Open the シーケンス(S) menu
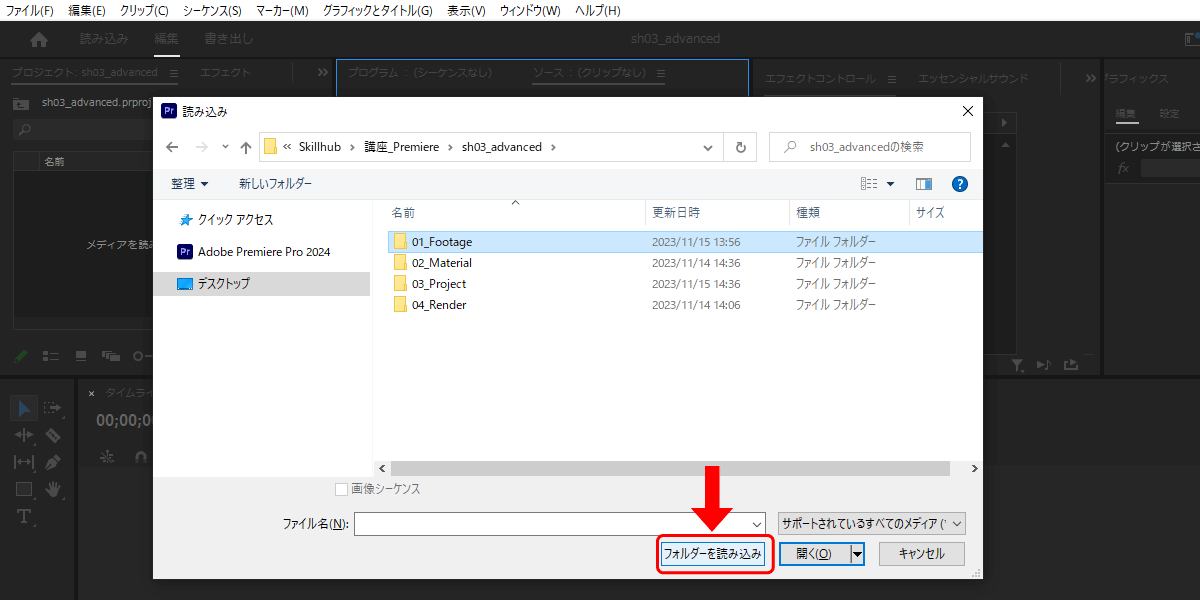The width and height of the screenshot is (1200, 600). (x=212, y=10)
